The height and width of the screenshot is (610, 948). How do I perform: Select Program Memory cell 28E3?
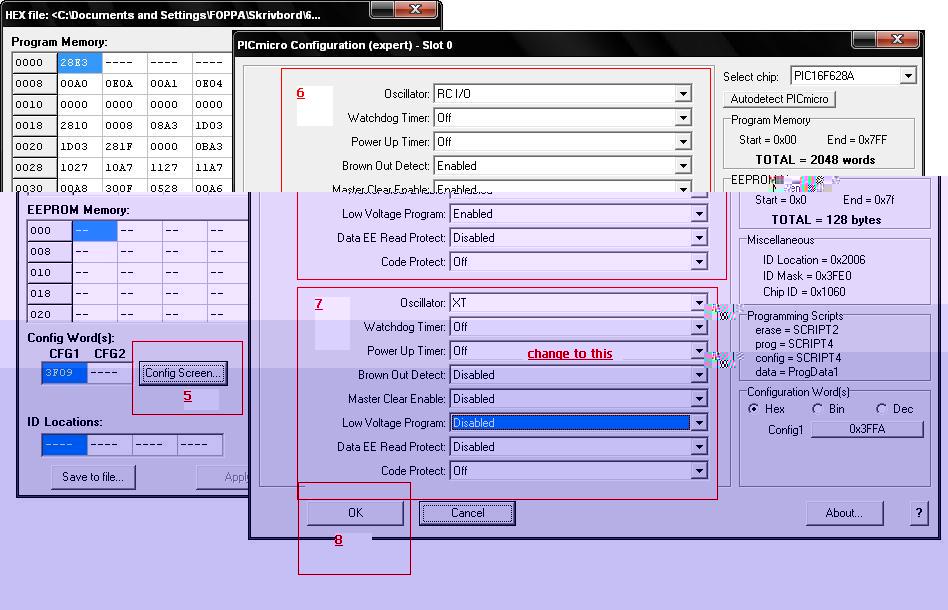tap(80, 62)
